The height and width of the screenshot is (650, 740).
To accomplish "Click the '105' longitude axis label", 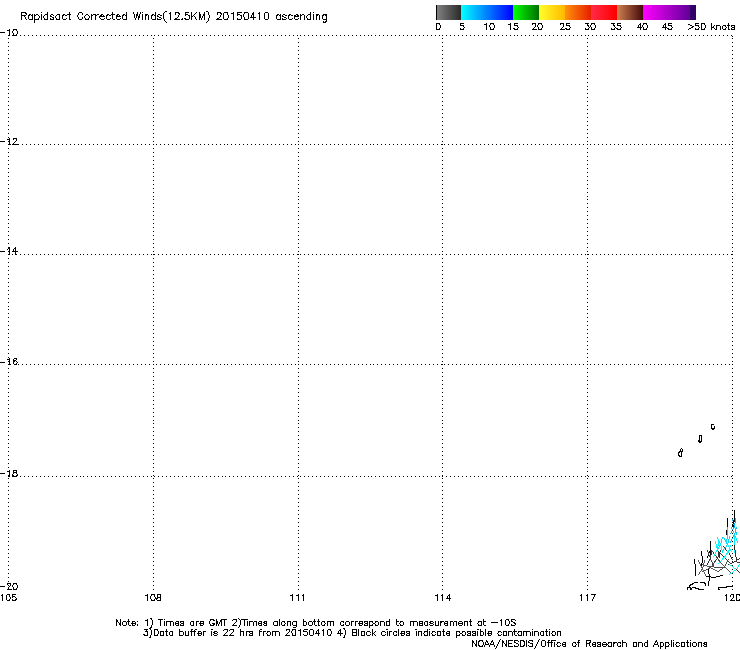I will click(x=8, y=598).
